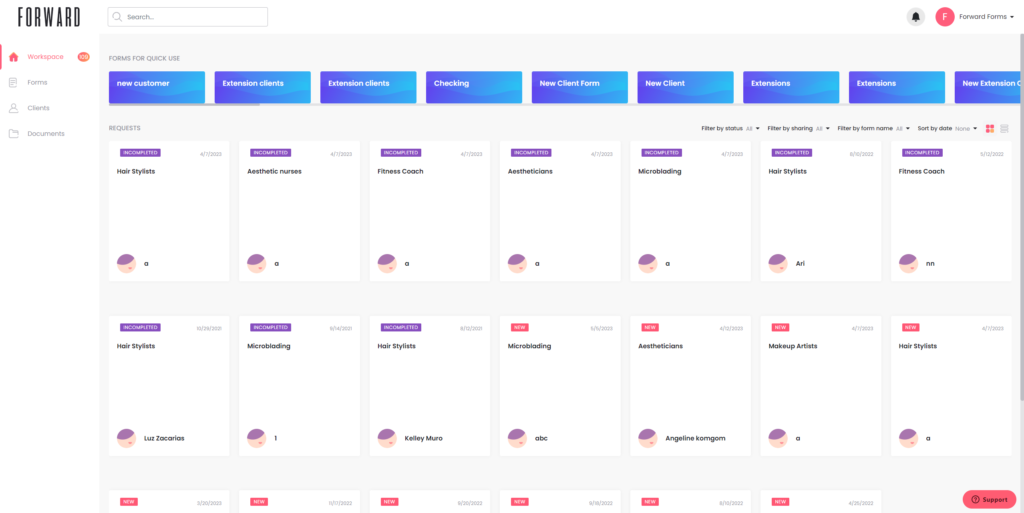Viewport: 1024px width, 513px height.
Task: Click the 109 badge next to Workspace
Action: coord(84,57)
